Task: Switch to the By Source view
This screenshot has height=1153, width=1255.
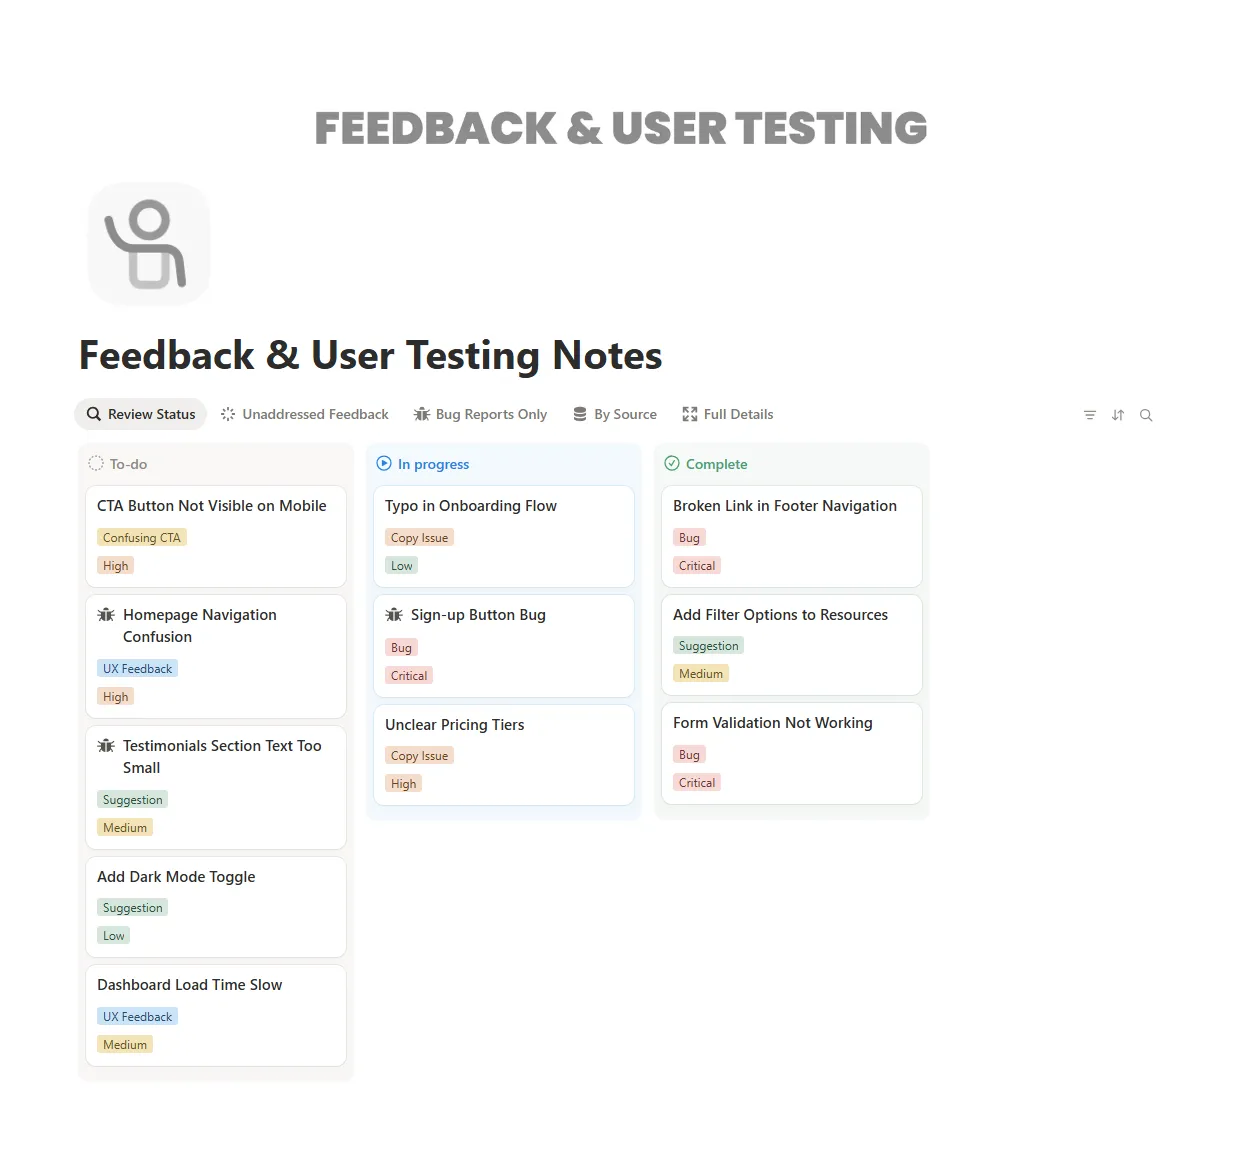Action: (614, 414)
